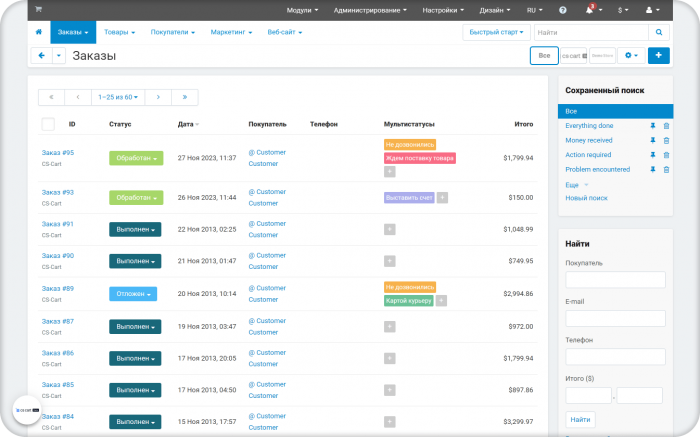Delete the Action required saved search
700x437 pixels.
666,155
